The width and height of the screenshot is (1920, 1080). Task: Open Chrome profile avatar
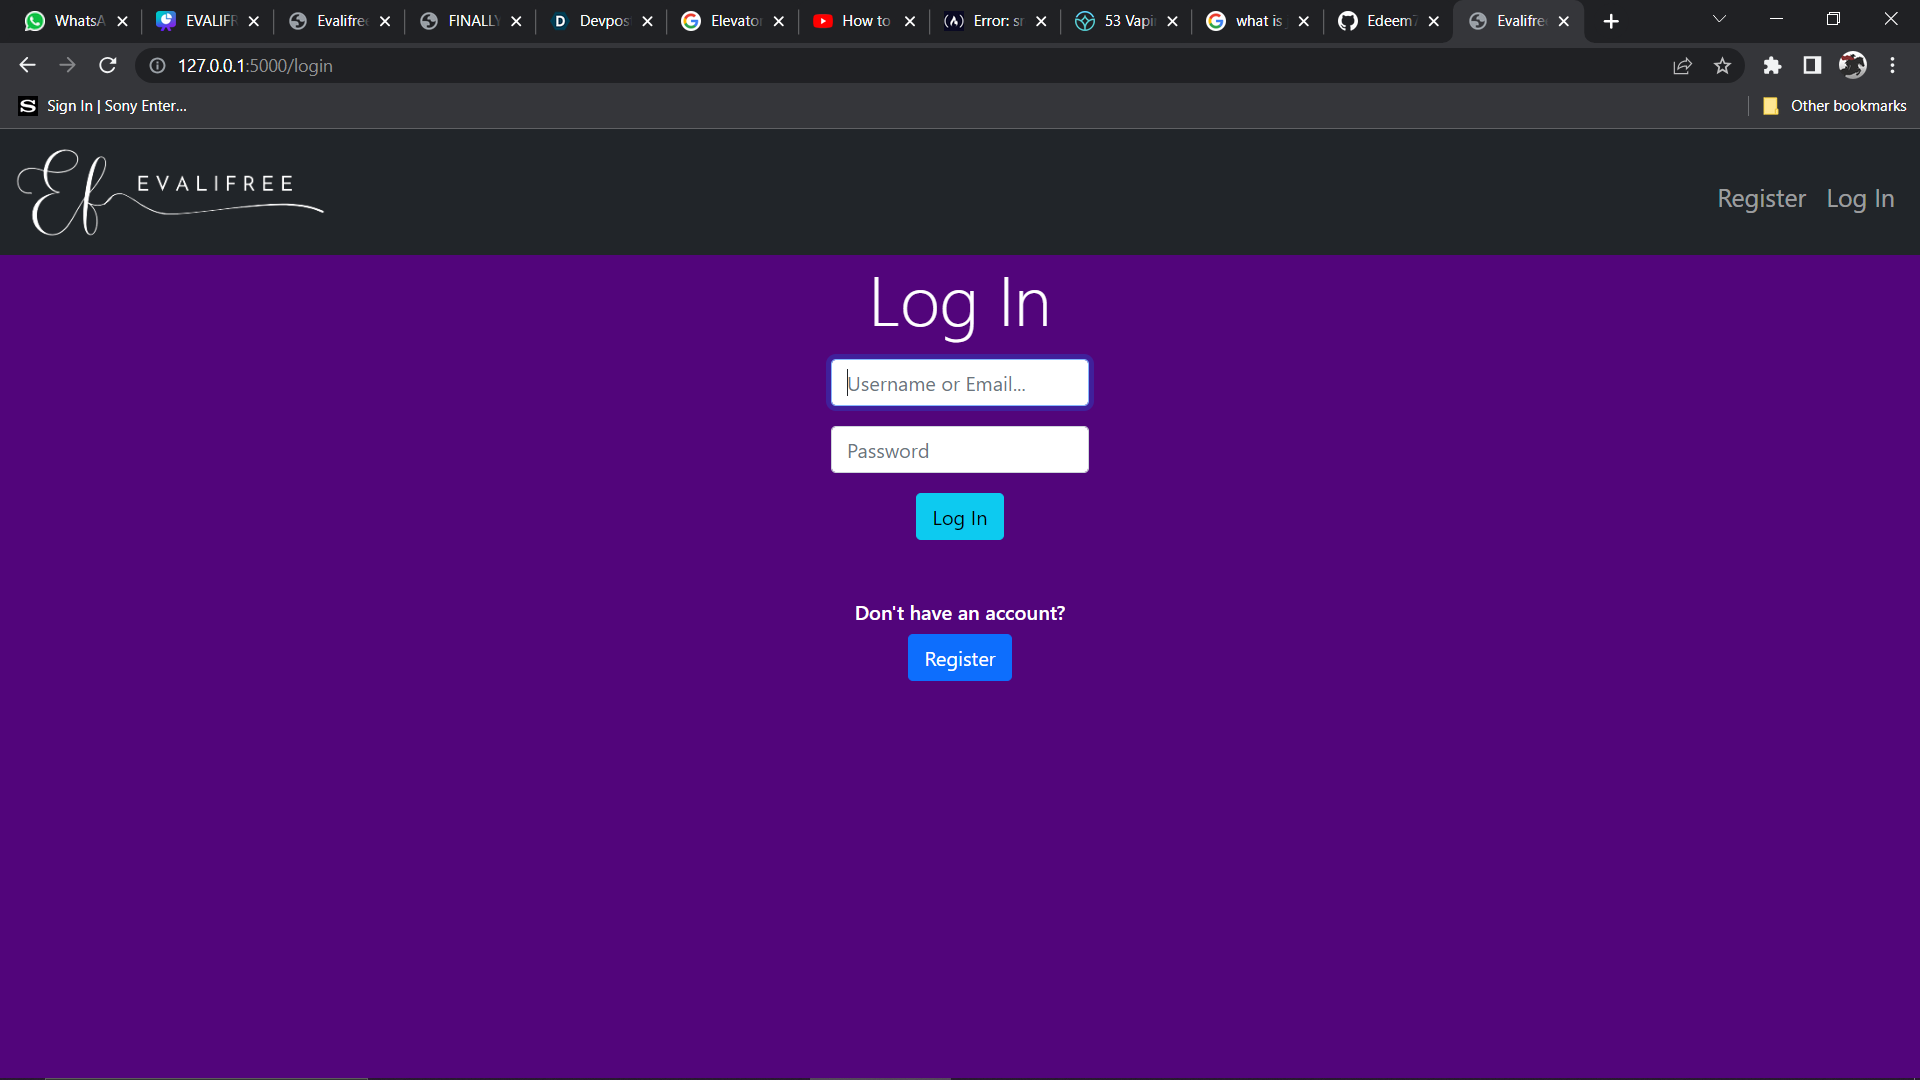point(1852,65)
